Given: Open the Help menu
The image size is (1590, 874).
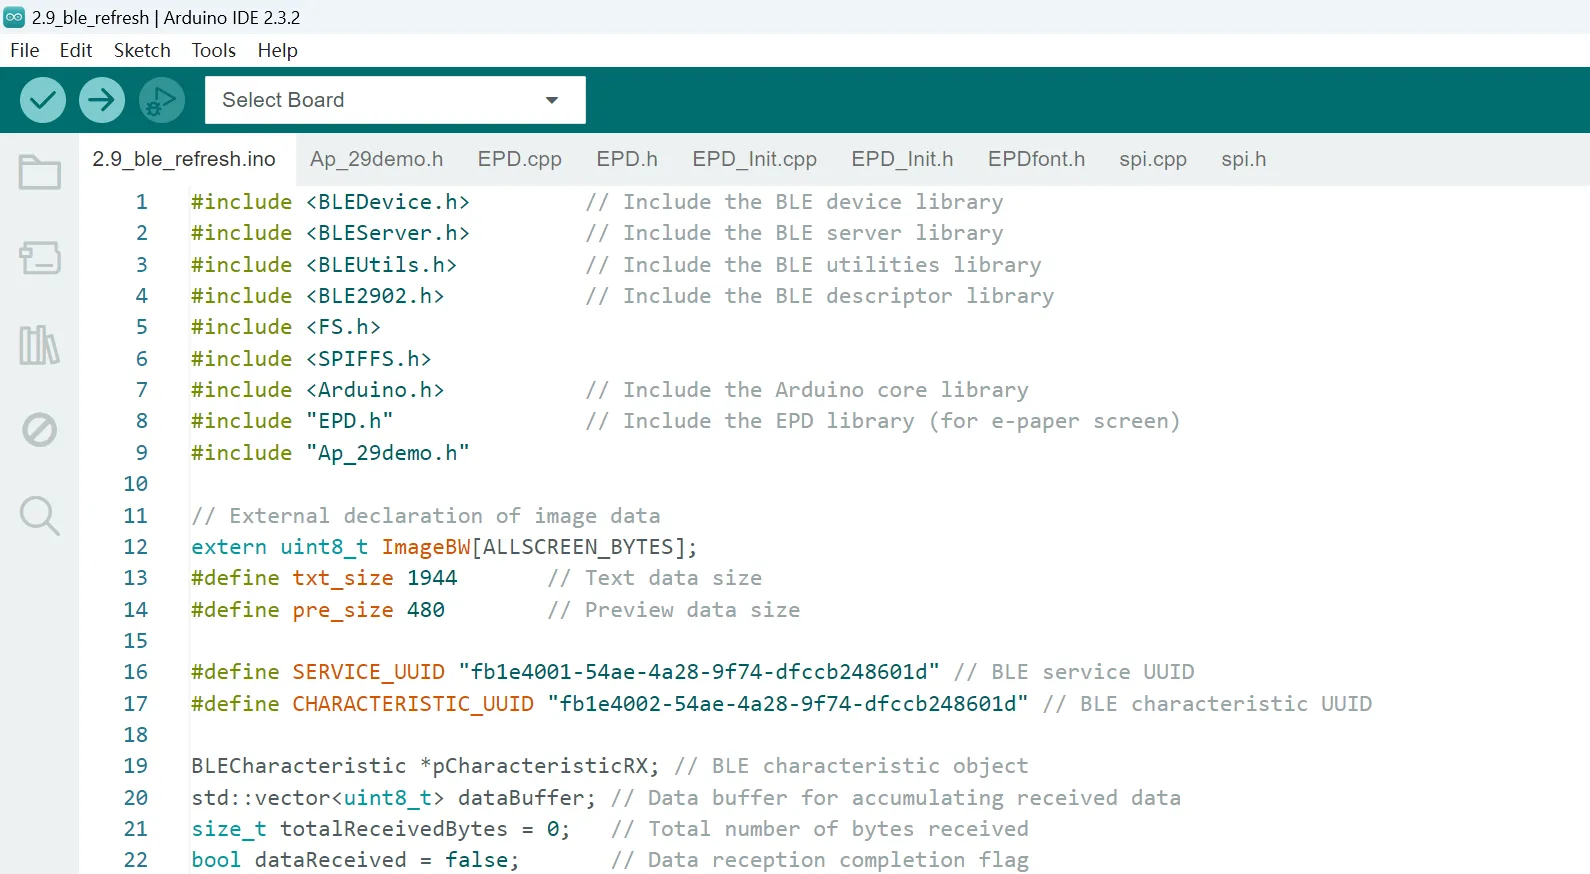Looking at the screenshot, I should 277,50.
